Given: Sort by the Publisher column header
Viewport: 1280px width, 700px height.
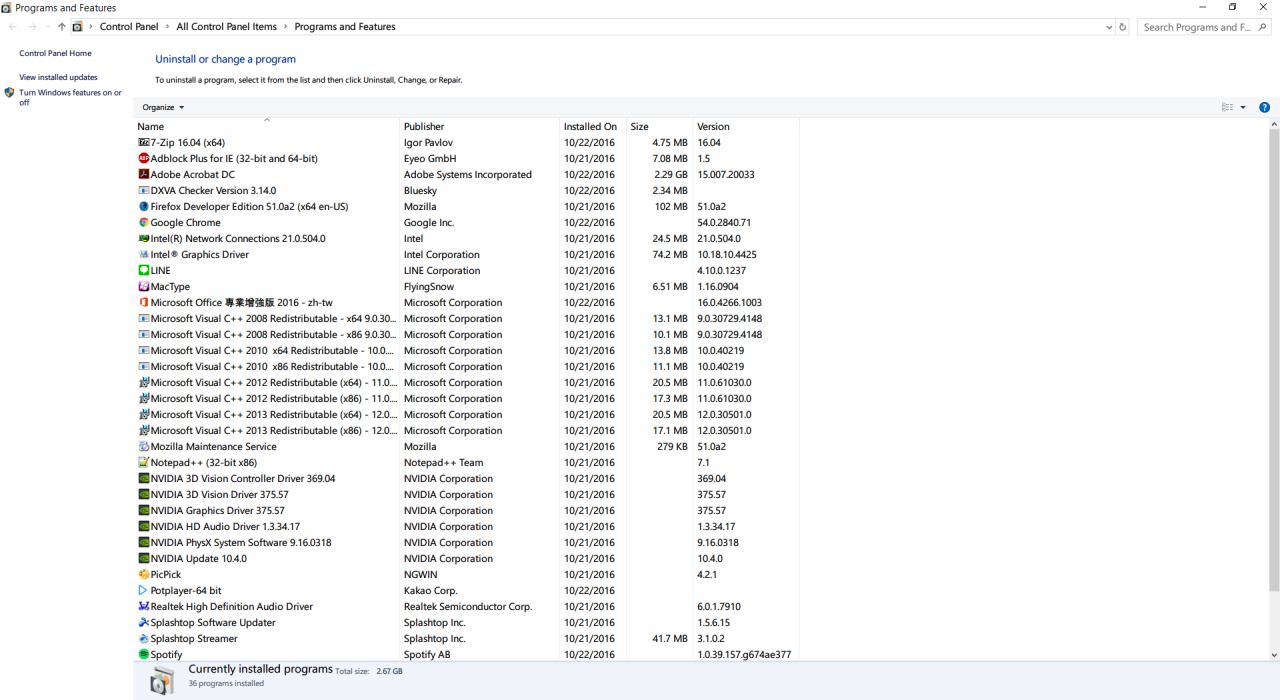Looking at the screenshot, I should pos(480,127).
